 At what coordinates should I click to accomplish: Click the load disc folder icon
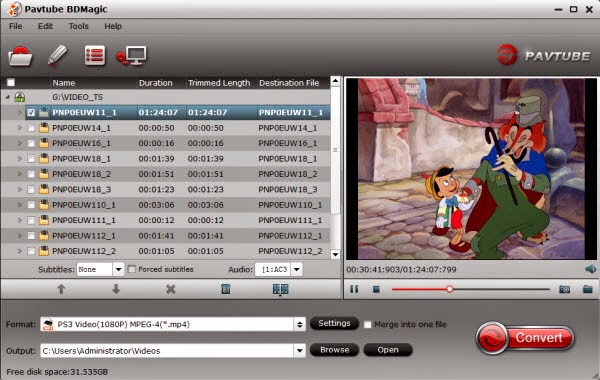[20, 56]
